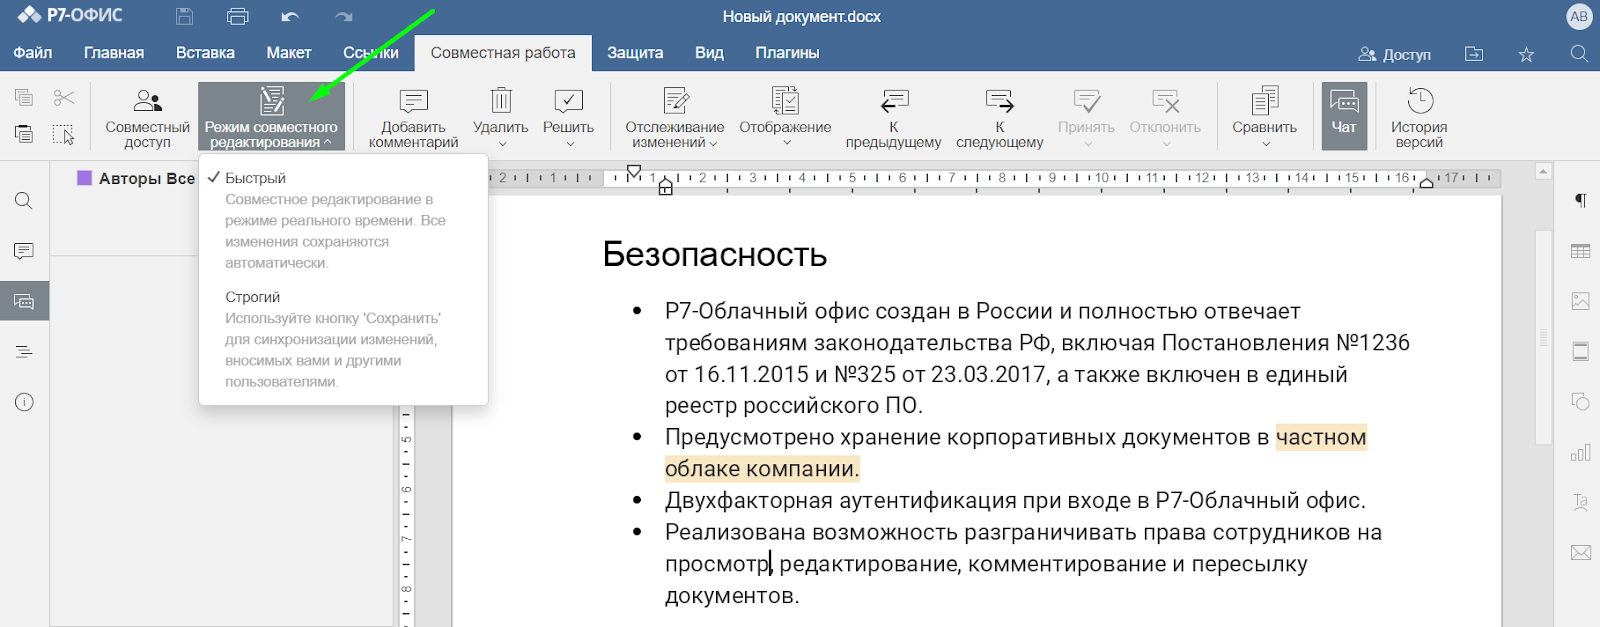Viewport: 1600px width, 627px height.
Task: Mark document as favorite with star icon
Action: tap(1526, 54)
